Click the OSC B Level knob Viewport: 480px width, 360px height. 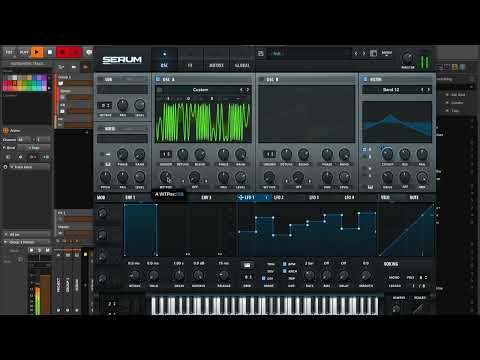tap(344, 178)
